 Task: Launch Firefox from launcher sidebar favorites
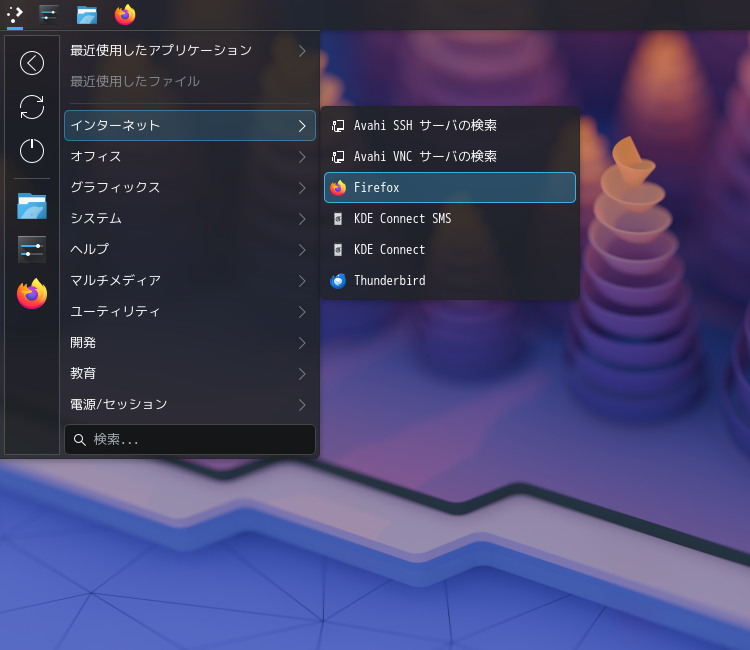pos(32,293)
